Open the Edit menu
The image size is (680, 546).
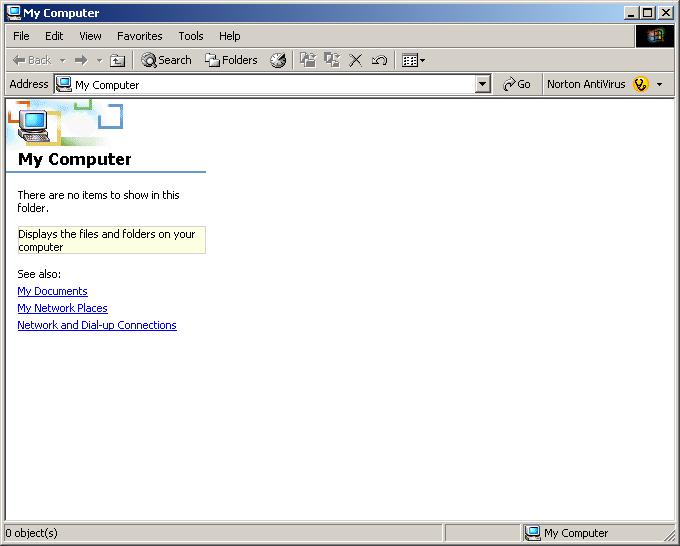[x=54, y=36]
